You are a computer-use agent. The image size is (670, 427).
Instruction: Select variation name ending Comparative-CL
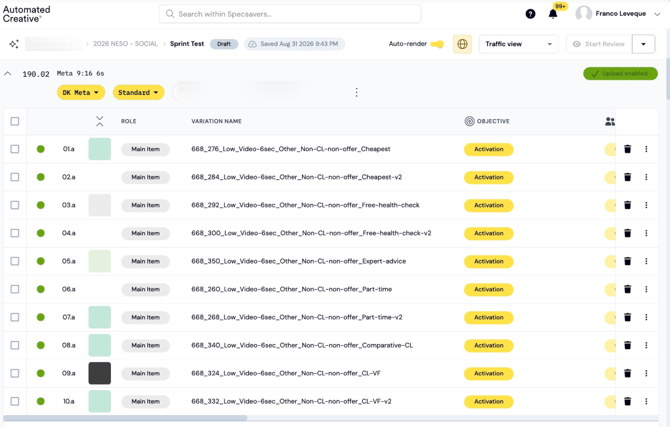point(302,345)
